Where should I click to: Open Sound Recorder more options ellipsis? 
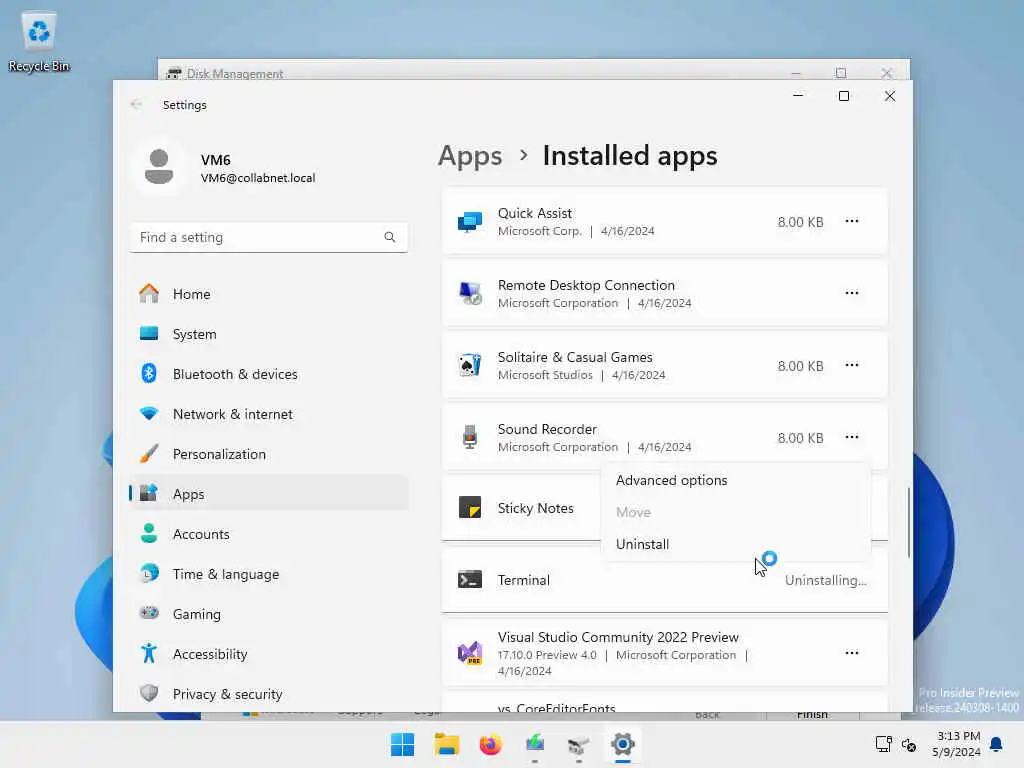(852, 437)
